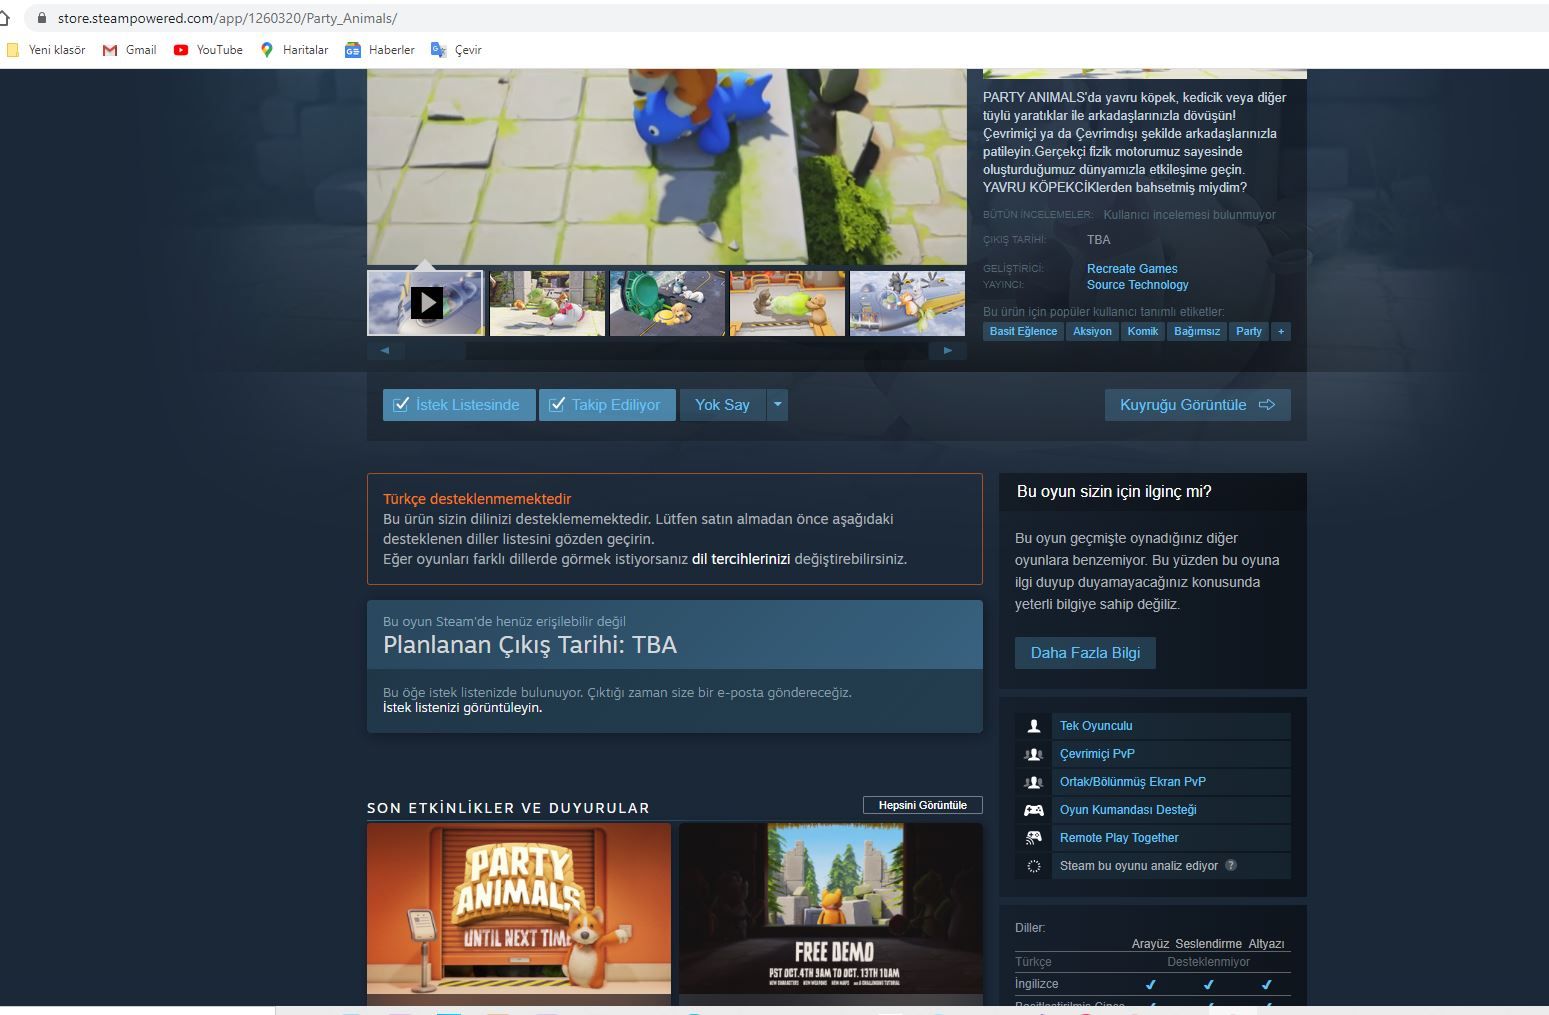1549x1015 pixels.
Task: Select the Basit Eğlence tag
Action: point(1023,331)
